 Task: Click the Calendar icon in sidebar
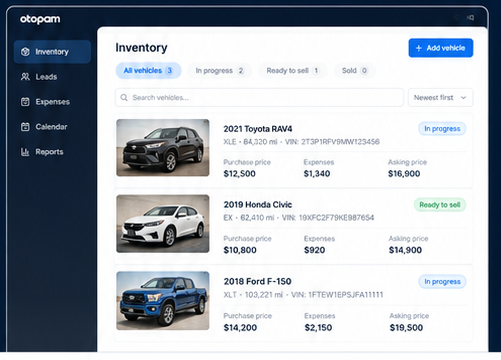click(25, 127)
